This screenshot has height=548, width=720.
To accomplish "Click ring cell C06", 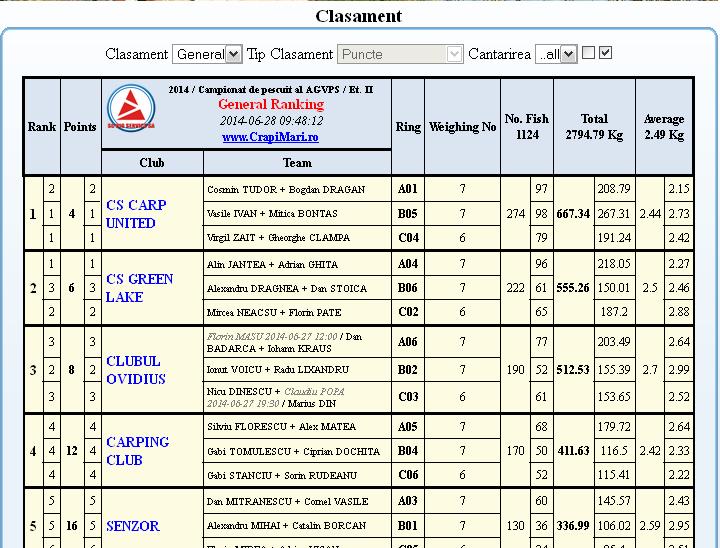I will tap(408, 475).
